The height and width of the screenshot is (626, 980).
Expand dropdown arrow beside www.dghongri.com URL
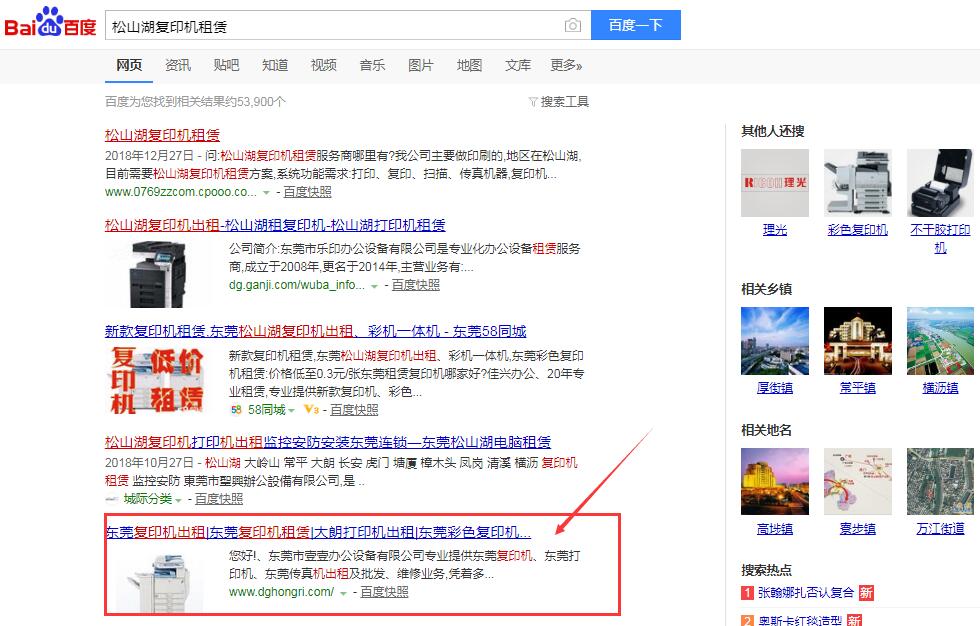click(x=343, y=592)
